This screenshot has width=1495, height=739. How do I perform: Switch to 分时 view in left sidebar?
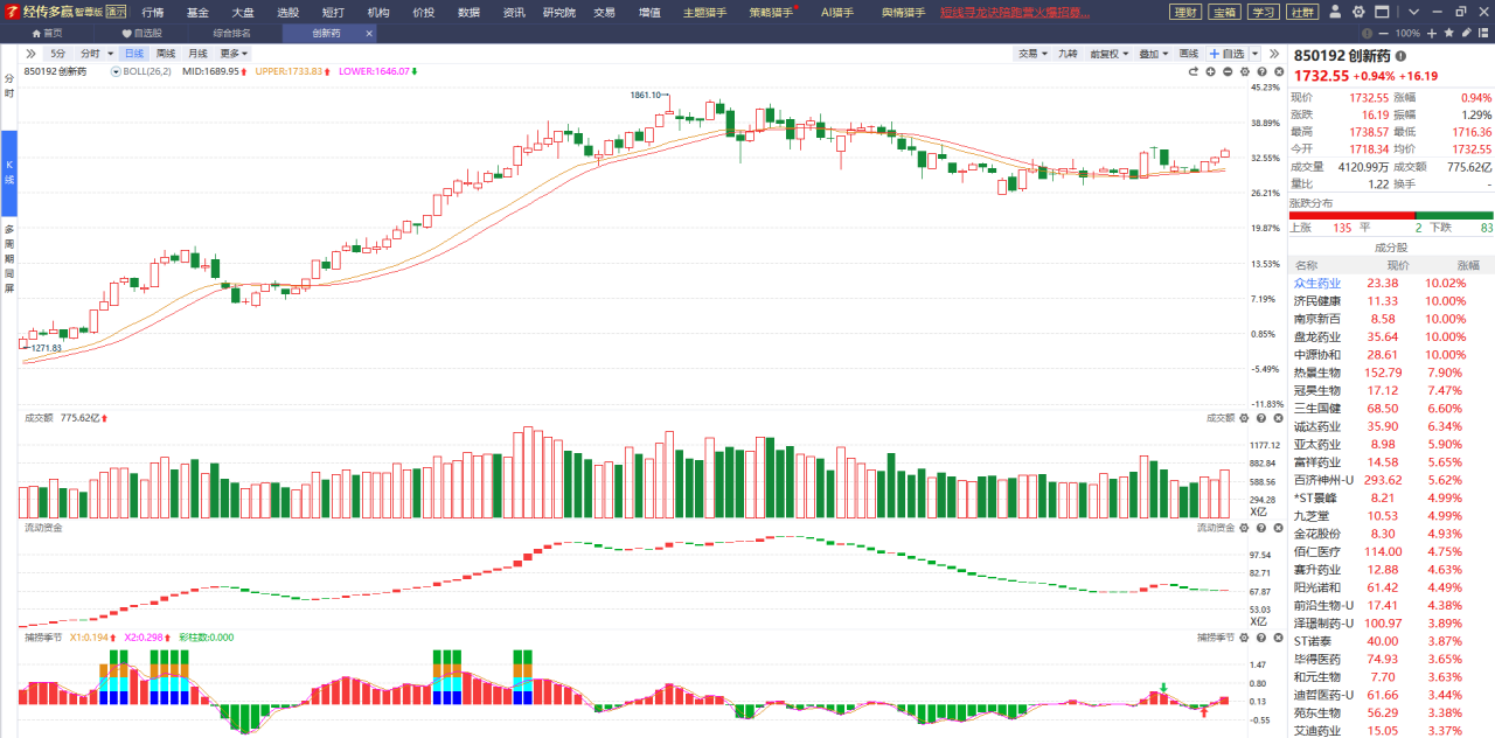(9, 85)
